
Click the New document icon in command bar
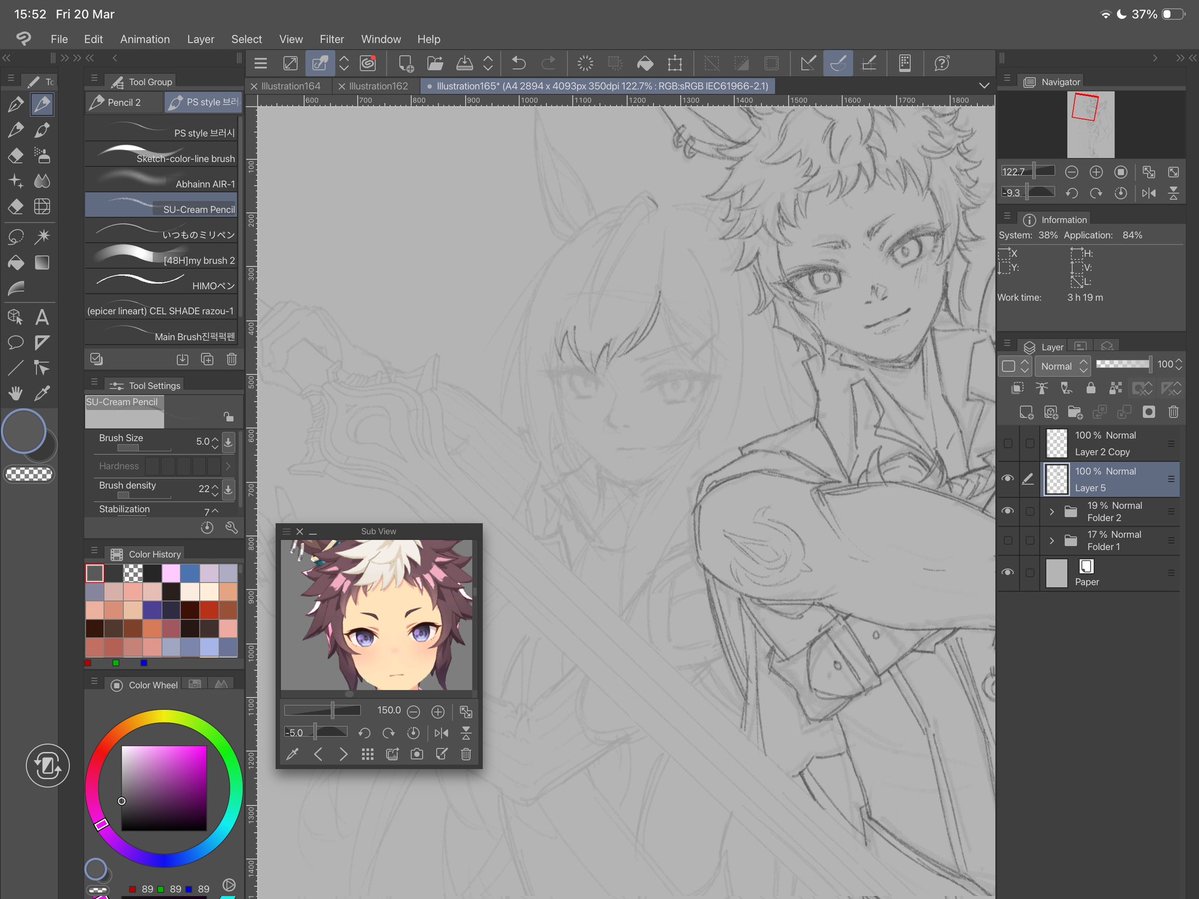(x=405, y=63)
